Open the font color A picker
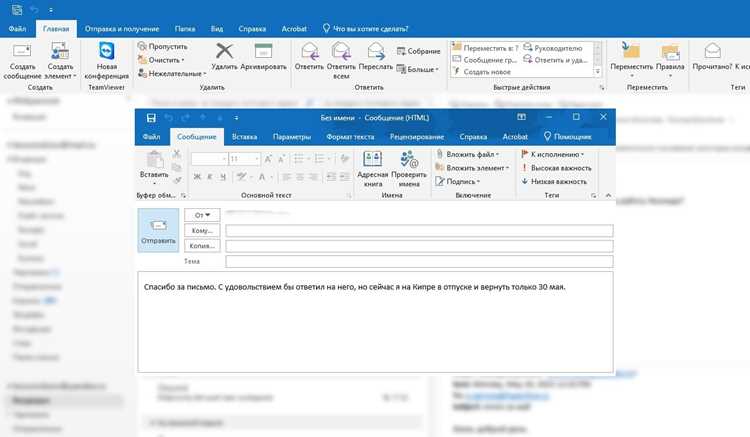This screenshot has width=750, height=437. (262, 177)
